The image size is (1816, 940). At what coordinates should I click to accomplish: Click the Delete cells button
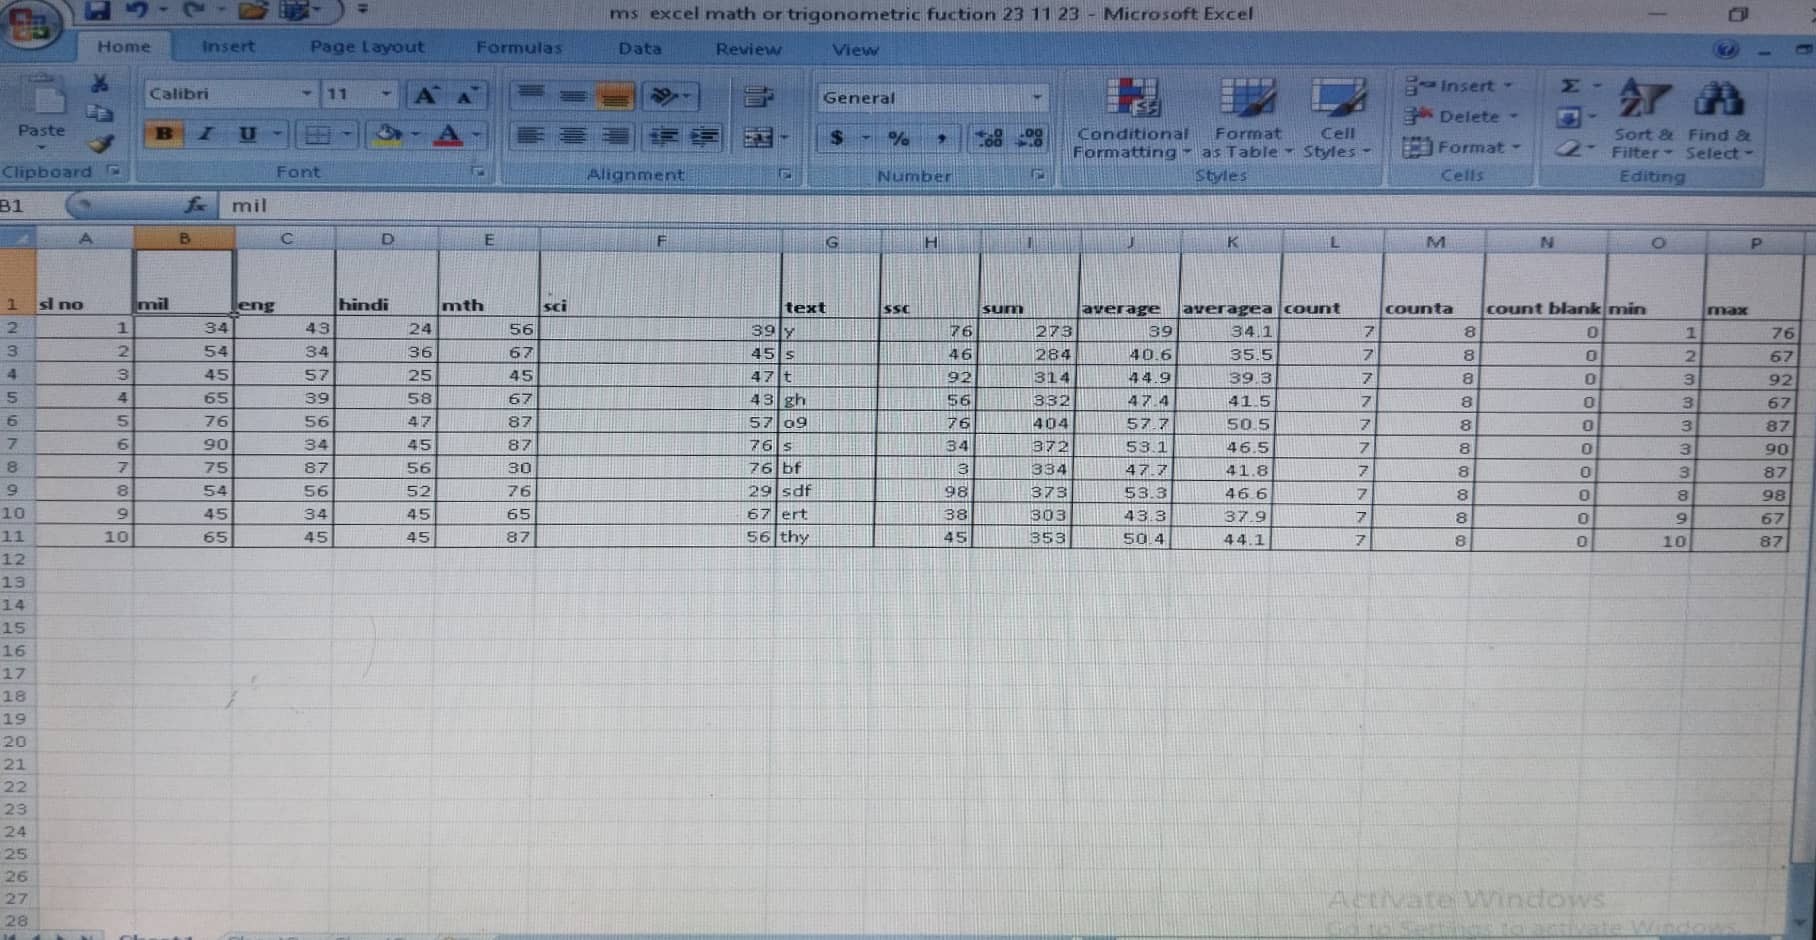[x=1459, y=117]
